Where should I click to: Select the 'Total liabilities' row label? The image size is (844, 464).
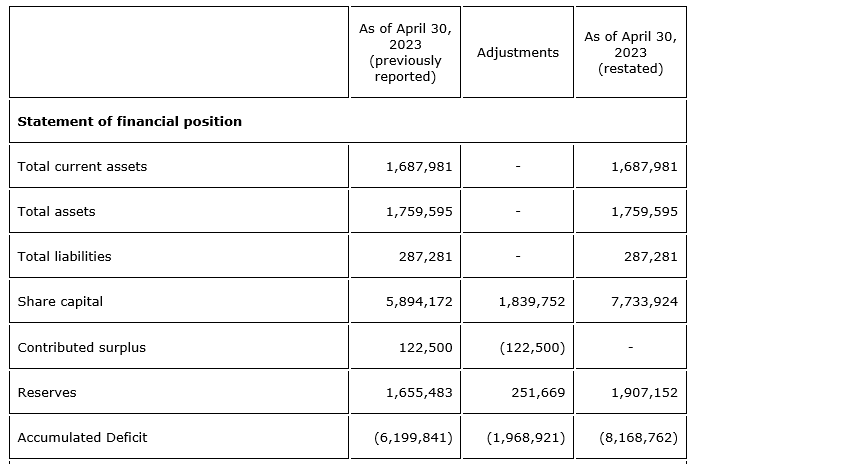(x=65, y=257)
